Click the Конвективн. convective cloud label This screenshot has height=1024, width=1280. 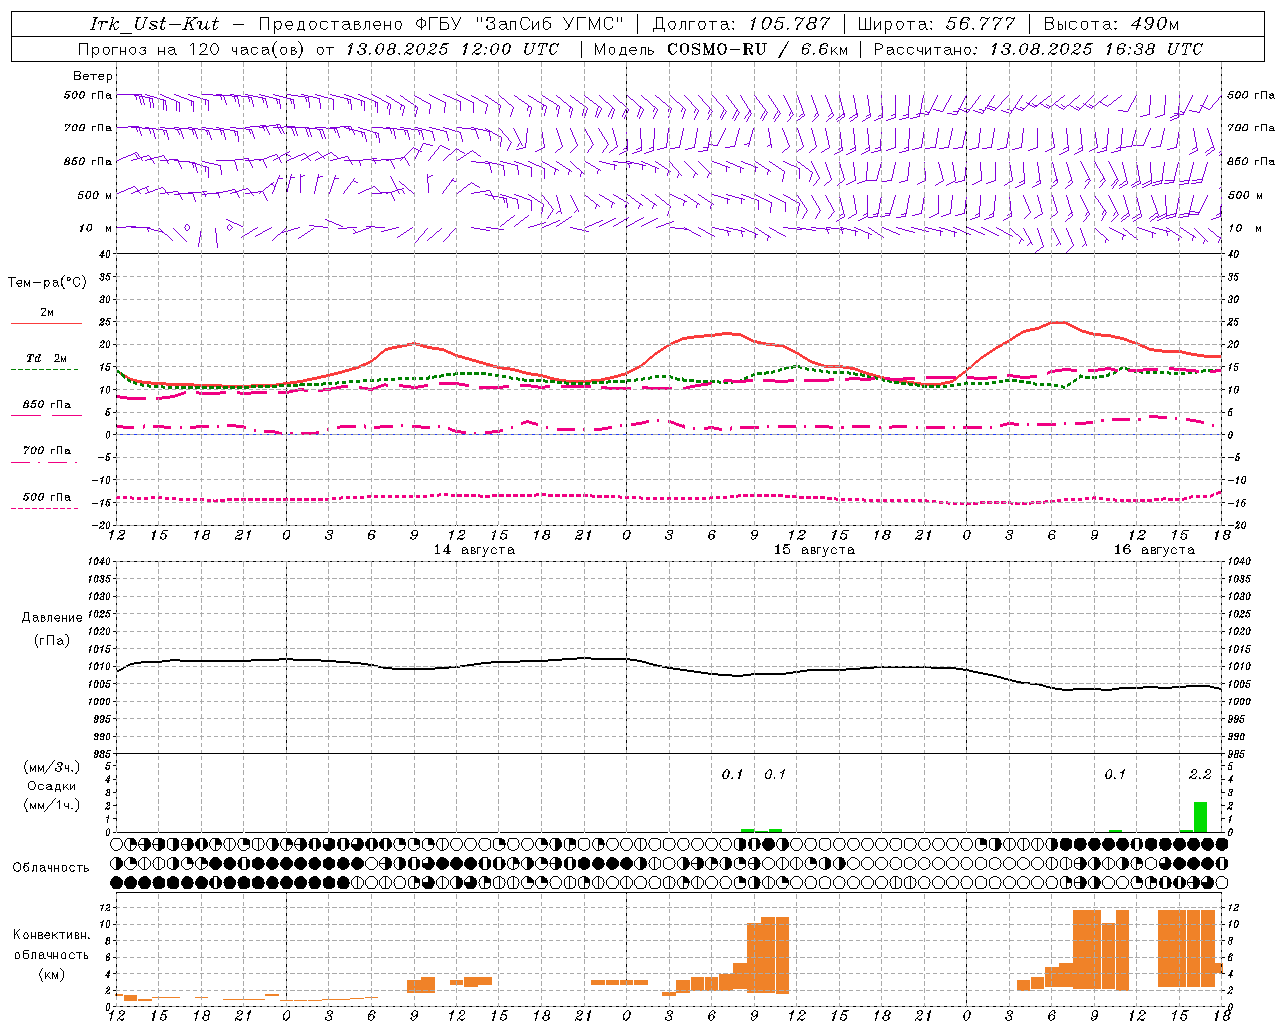pyautogui.click(x=51, y=935)
